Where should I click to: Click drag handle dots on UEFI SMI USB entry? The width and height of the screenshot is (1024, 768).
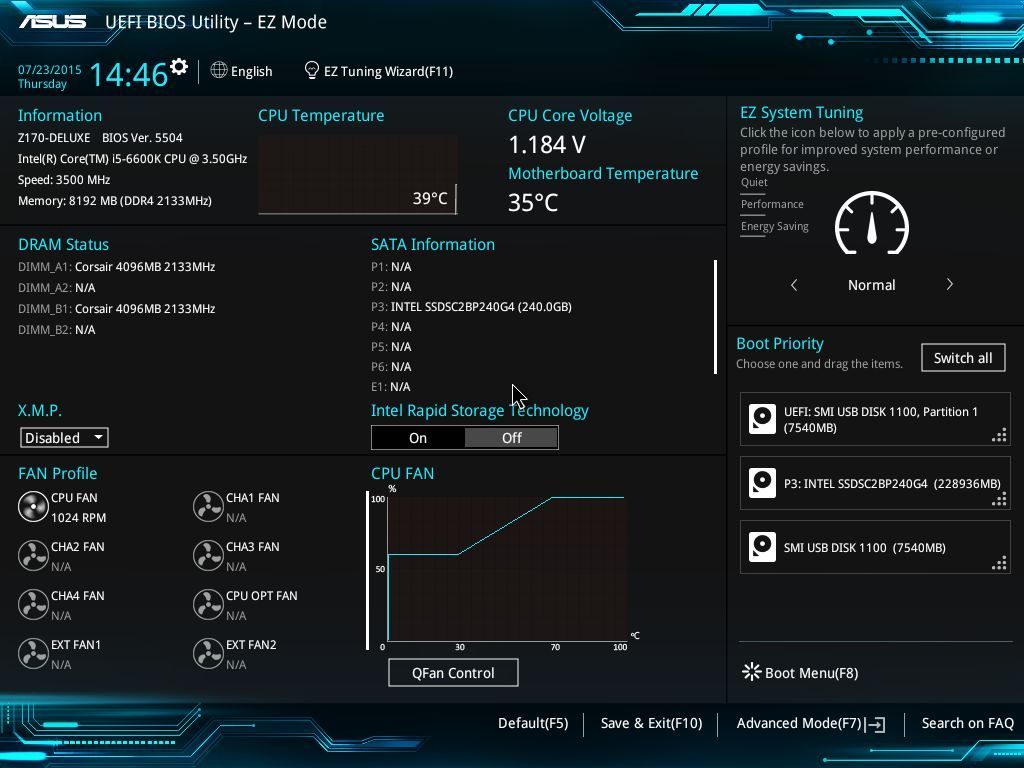click(x=999, y=436)
